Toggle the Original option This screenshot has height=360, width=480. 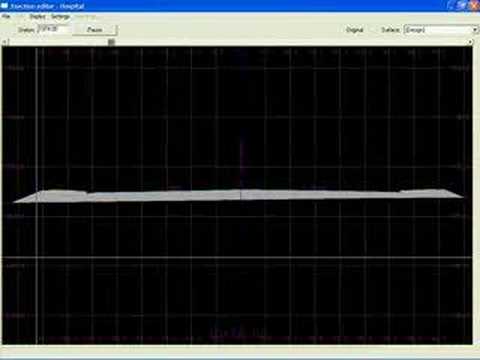click(x=354, y=30)
